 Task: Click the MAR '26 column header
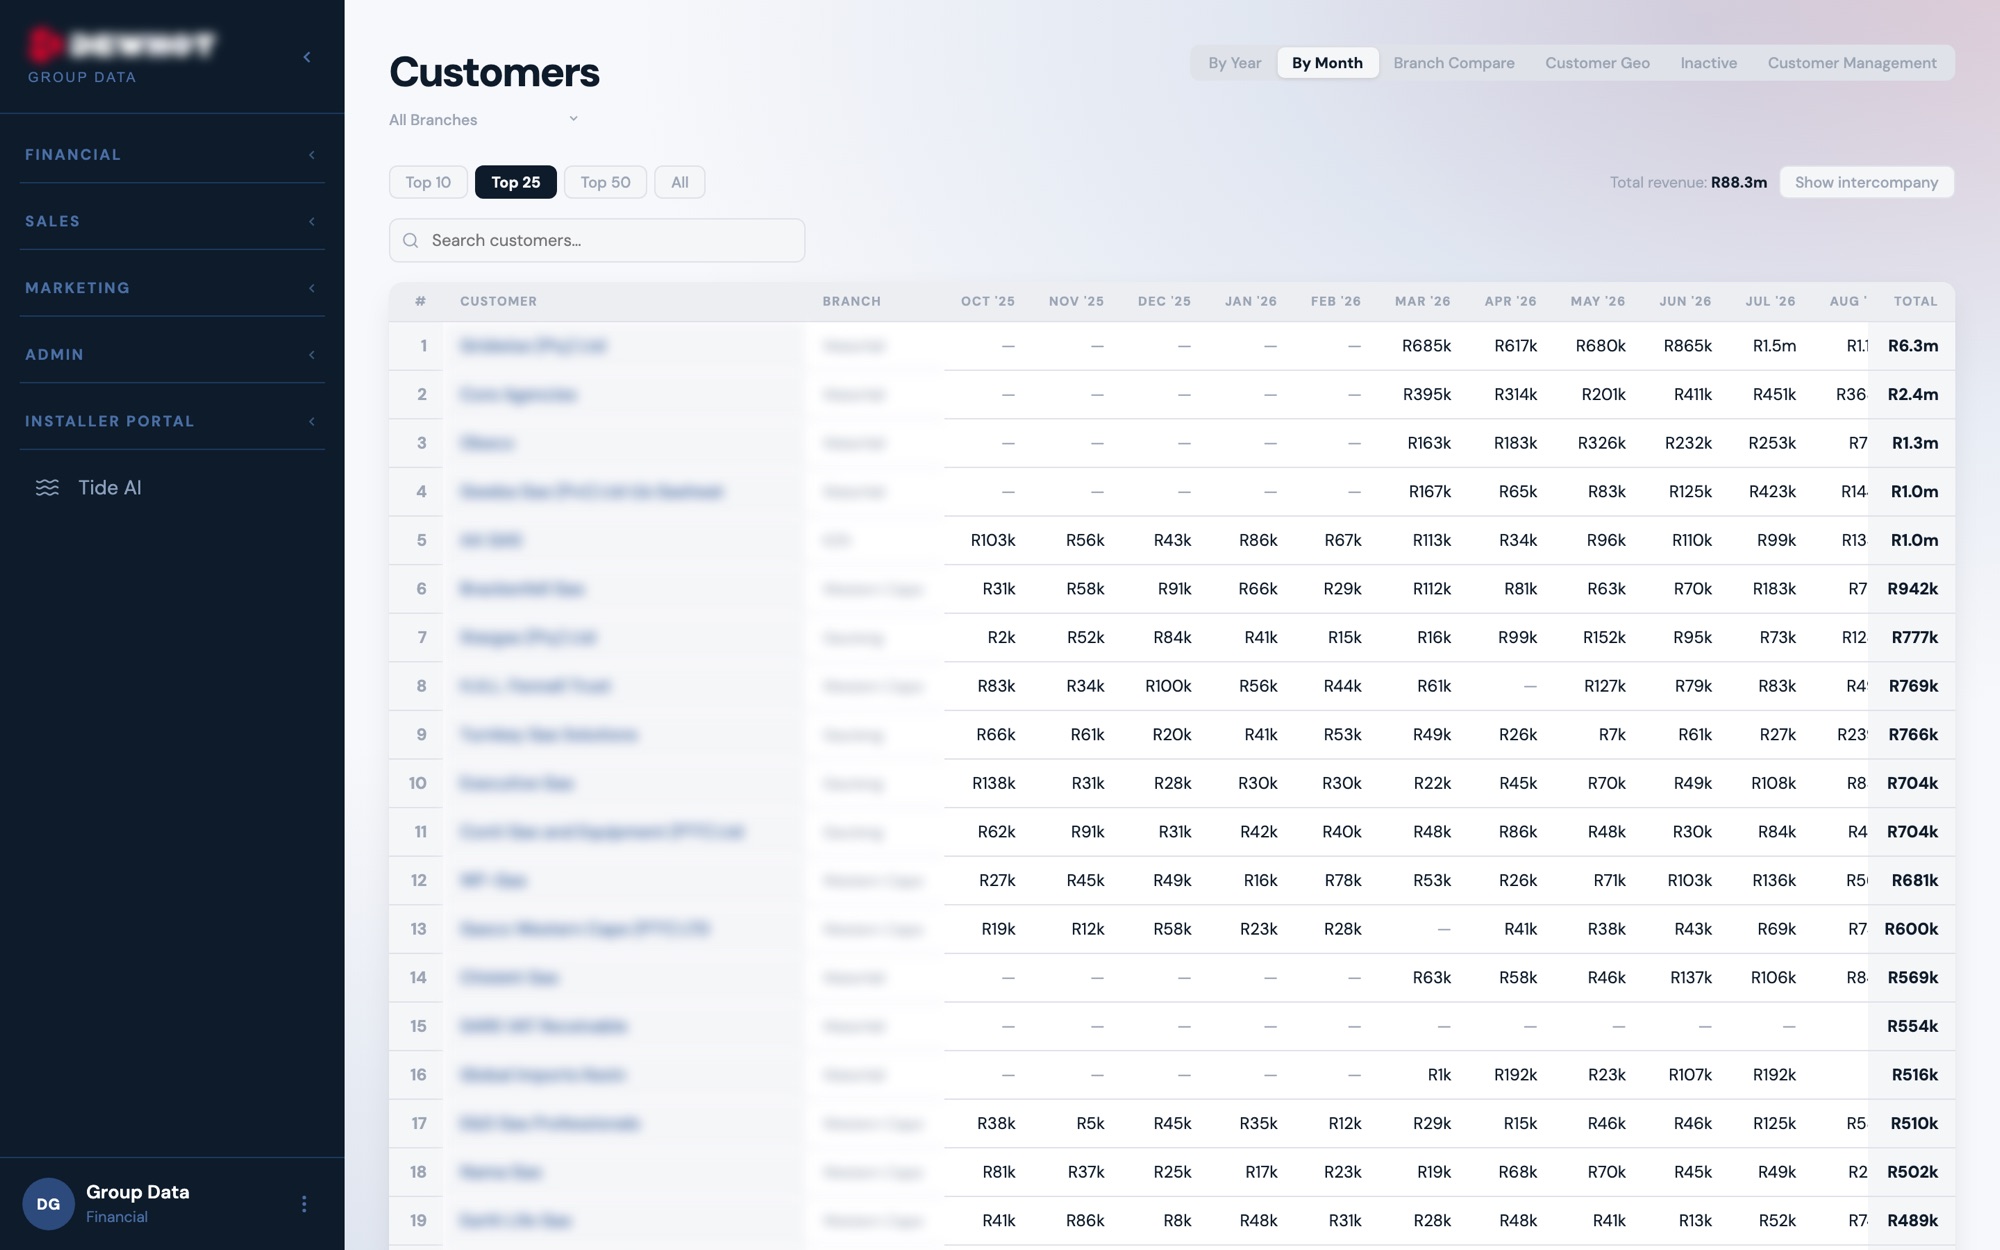pyautogui.click(x=1422, y=301)
